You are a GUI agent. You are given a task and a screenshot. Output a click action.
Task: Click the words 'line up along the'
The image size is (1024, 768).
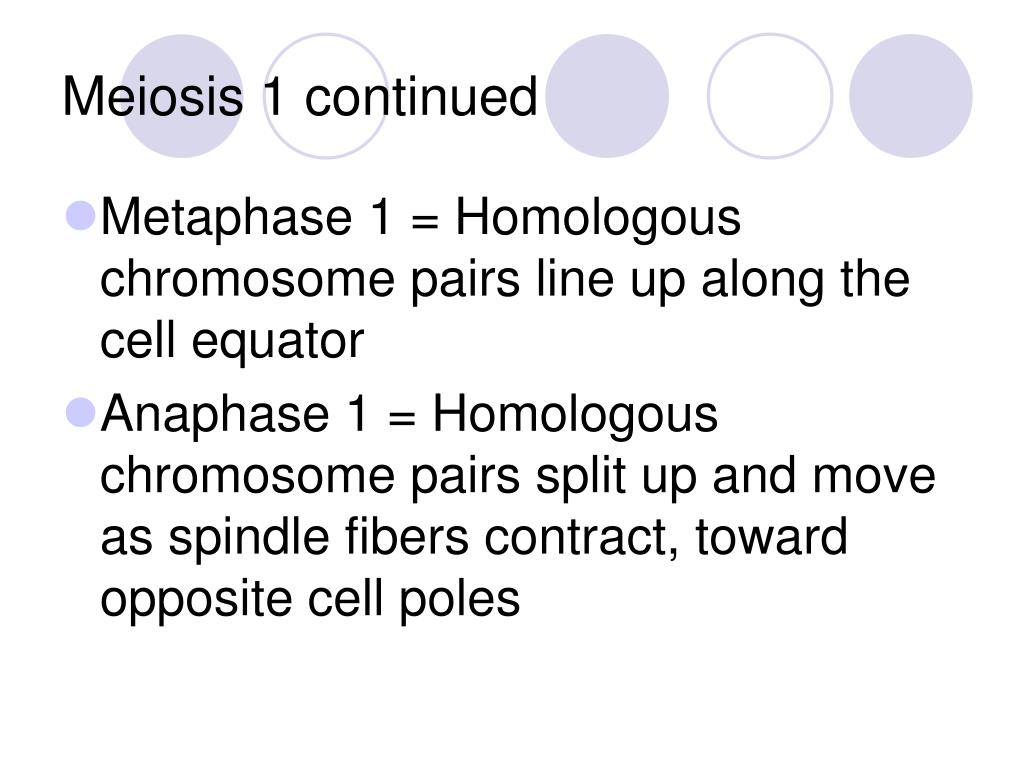[723, 281]
